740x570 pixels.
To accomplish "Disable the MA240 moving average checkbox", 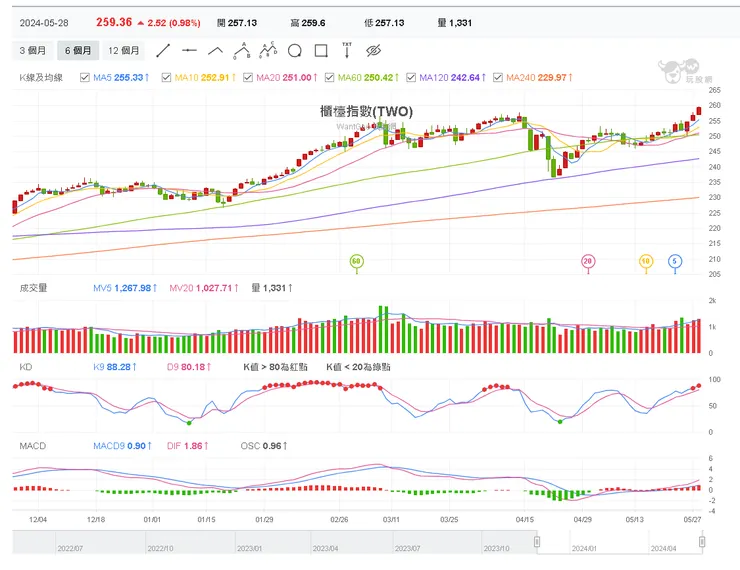I will [497, 77].
